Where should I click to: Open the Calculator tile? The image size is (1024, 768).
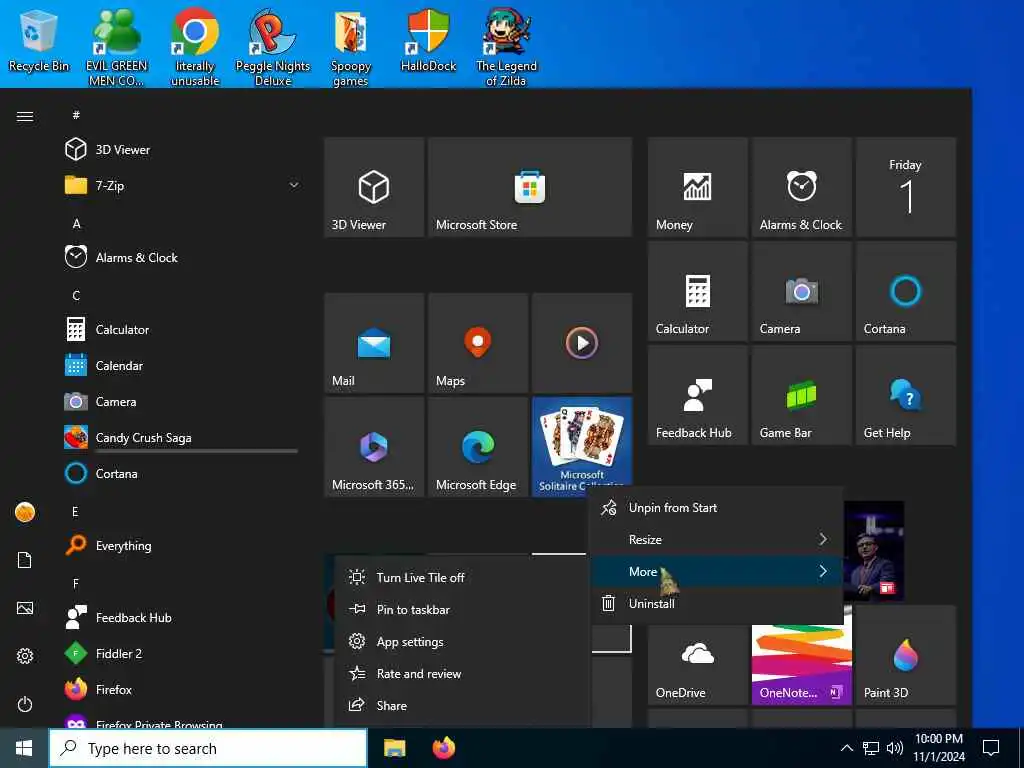[x=697, y=291]
